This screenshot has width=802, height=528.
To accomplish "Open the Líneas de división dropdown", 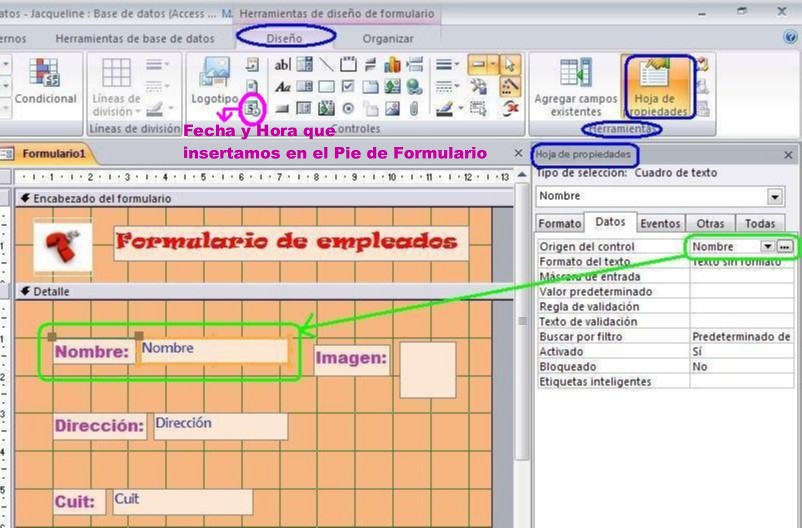I will click(116, 87).
